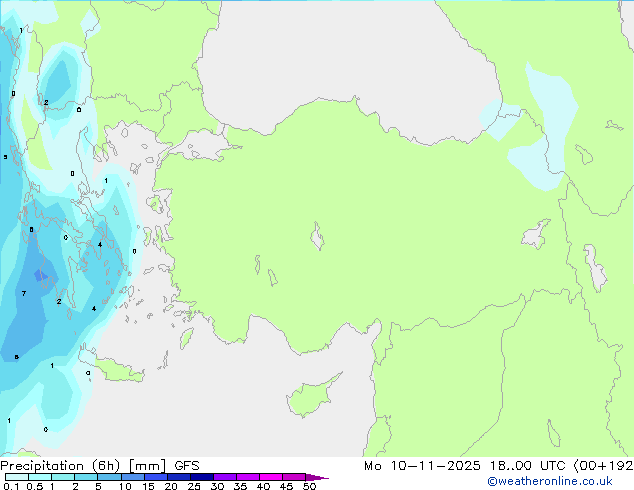Click the '[mm]' unit label
This screenshot has height=490, width=634.
[147, 466]
